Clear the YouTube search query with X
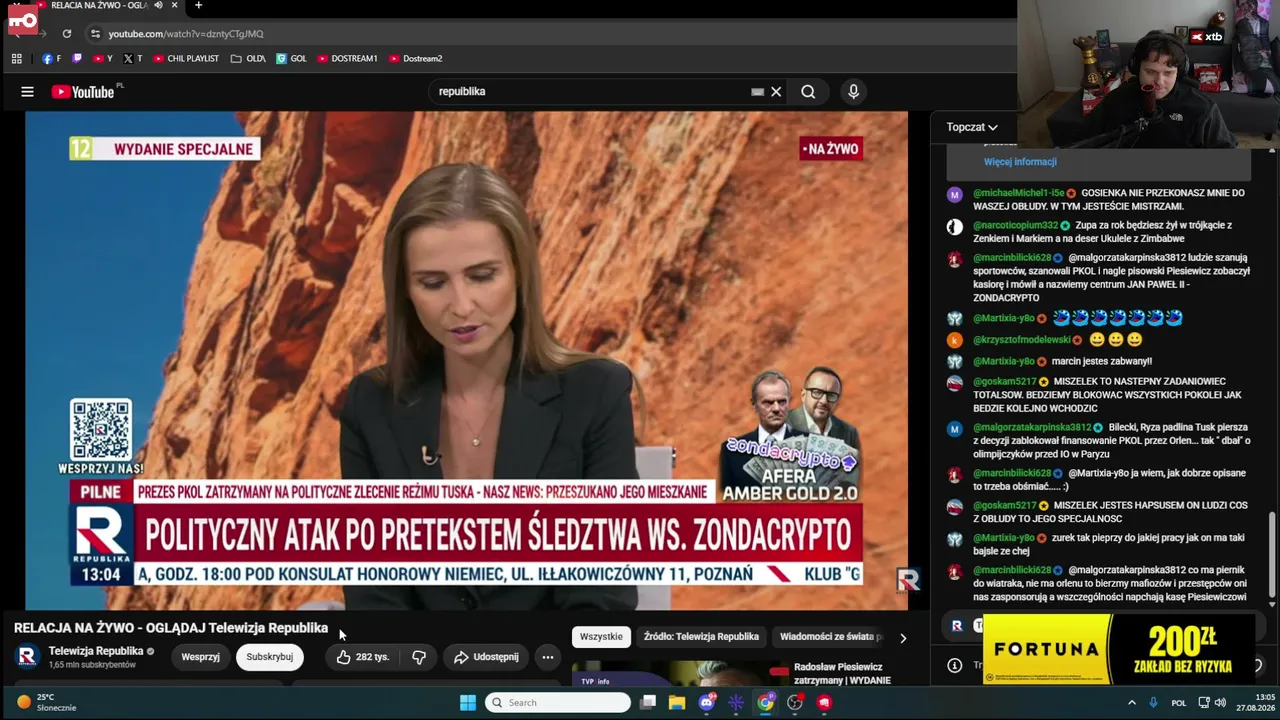Screen dimensions: 1280x720 [x=776, y=92]
